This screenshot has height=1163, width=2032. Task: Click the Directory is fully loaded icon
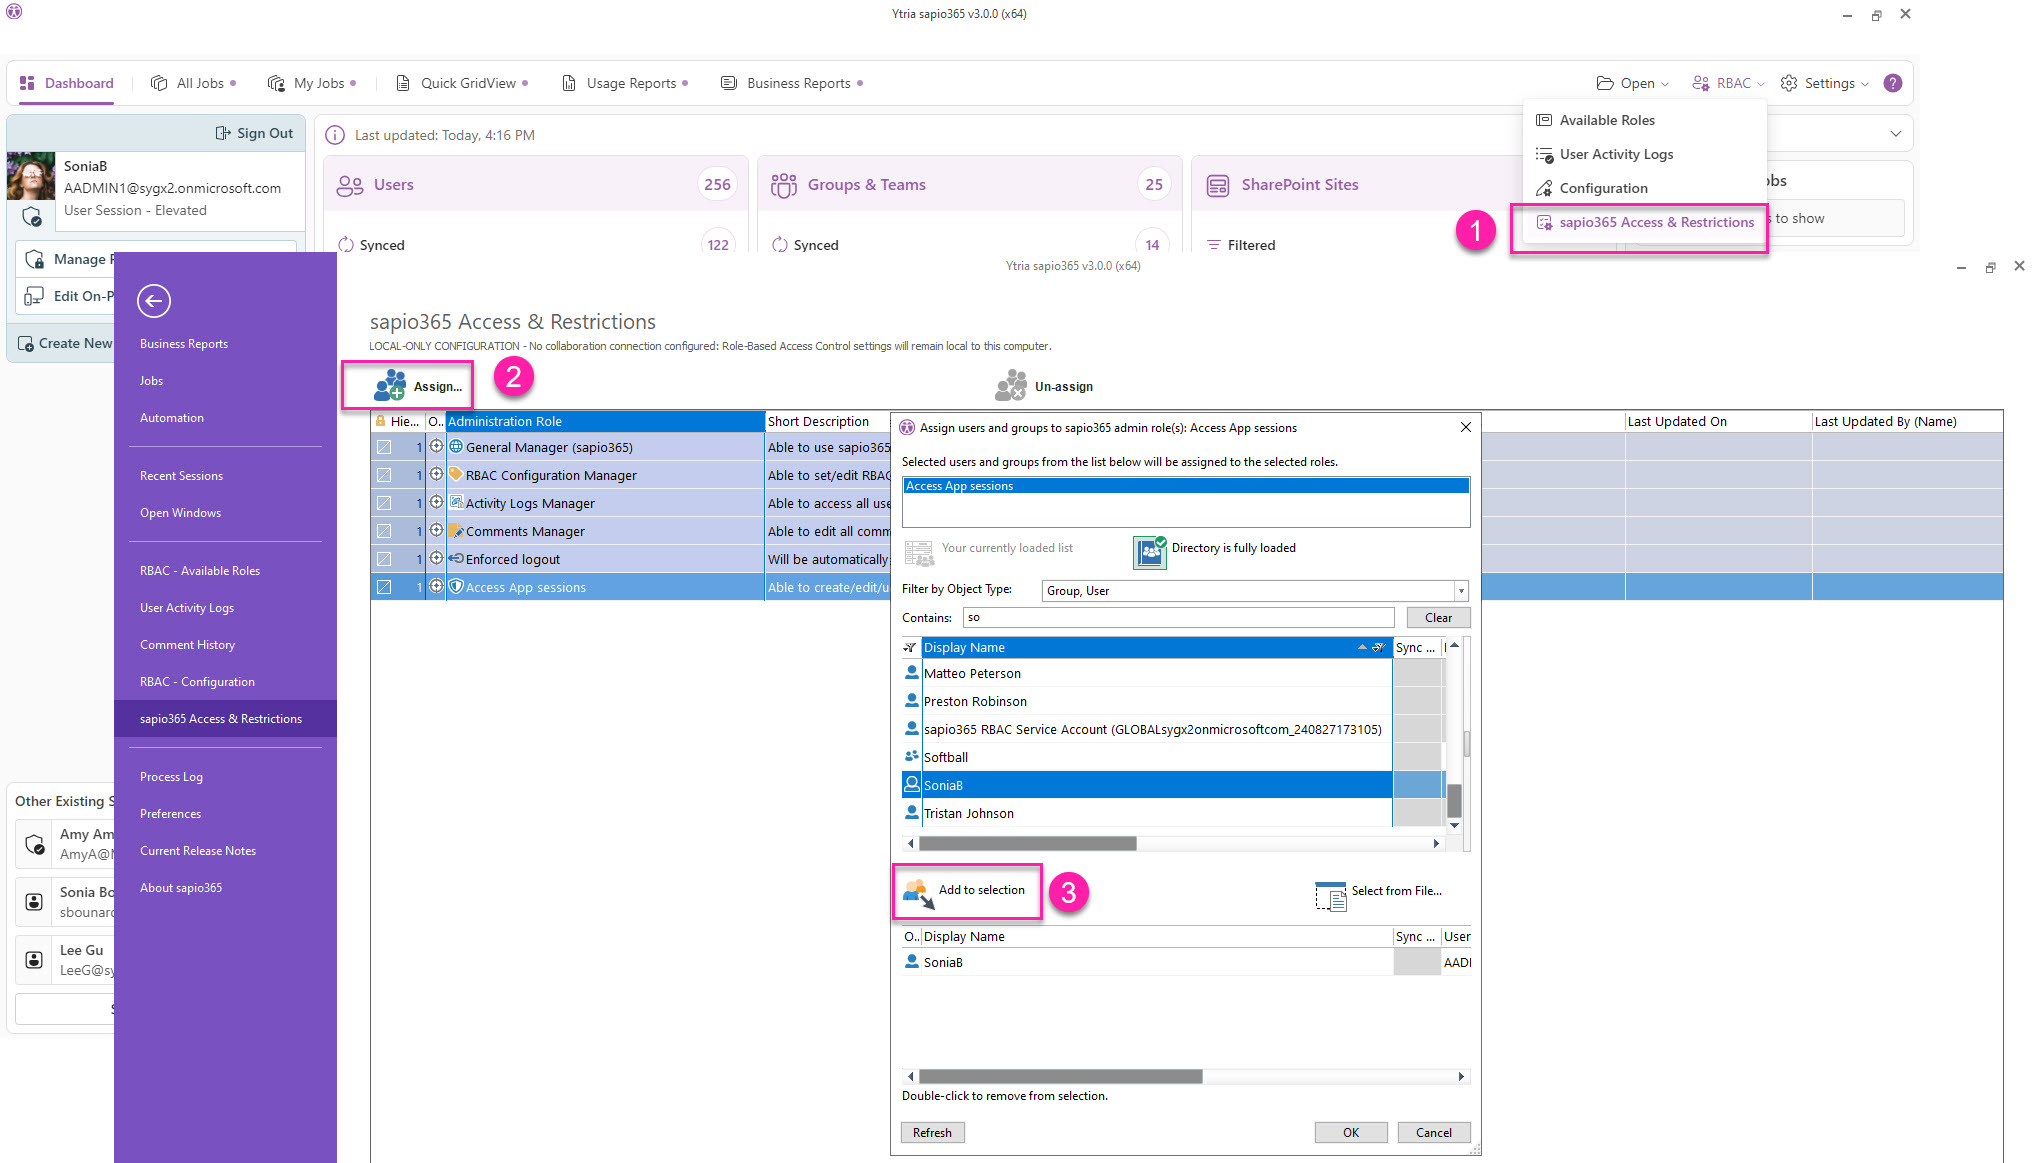(x=1150, y=551)
